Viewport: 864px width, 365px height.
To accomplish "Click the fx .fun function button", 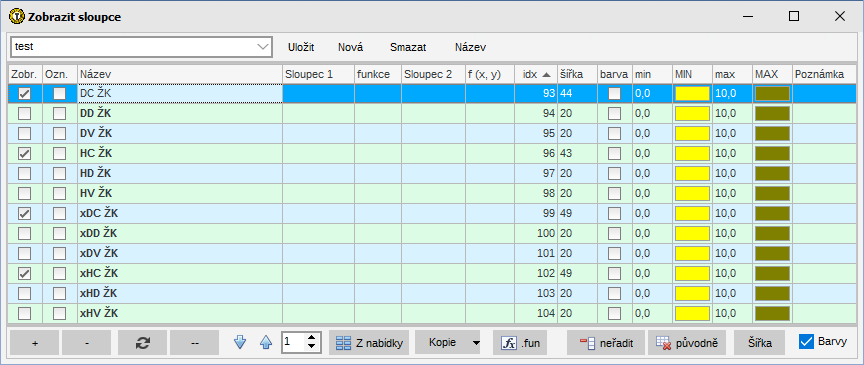I will coord(520,342).
